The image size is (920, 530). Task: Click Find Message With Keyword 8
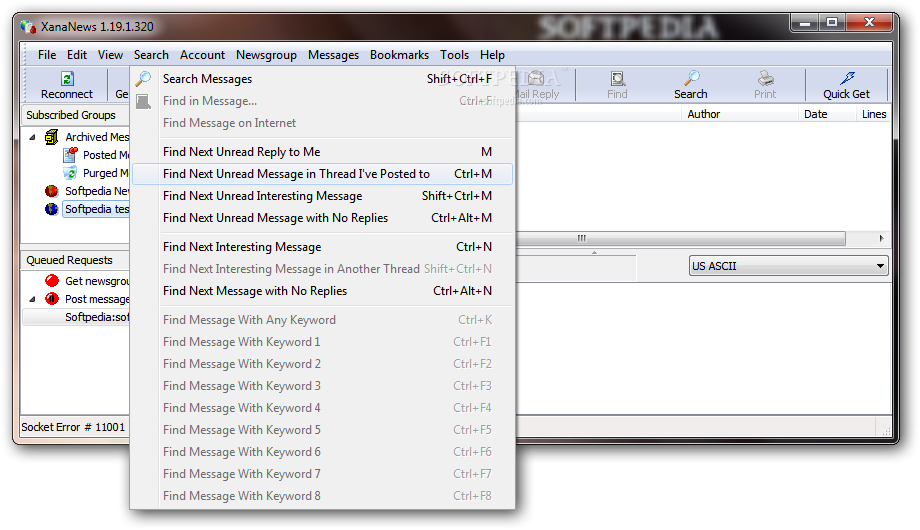coord(323,496)
